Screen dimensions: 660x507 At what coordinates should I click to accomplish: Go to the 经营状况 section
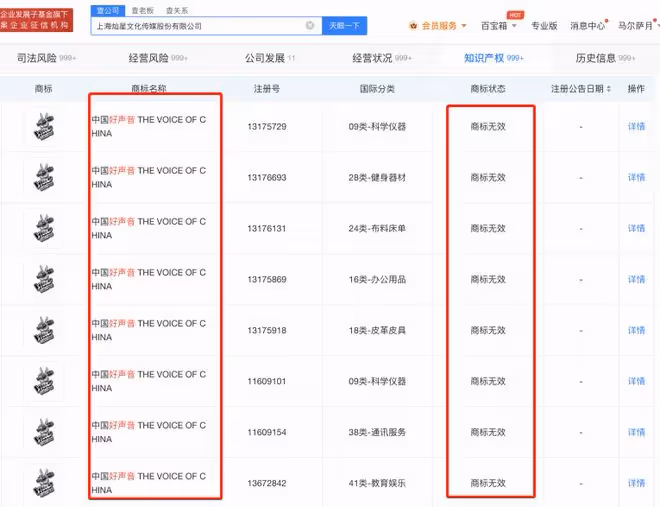pyautogui.click(x=382, y=58)
